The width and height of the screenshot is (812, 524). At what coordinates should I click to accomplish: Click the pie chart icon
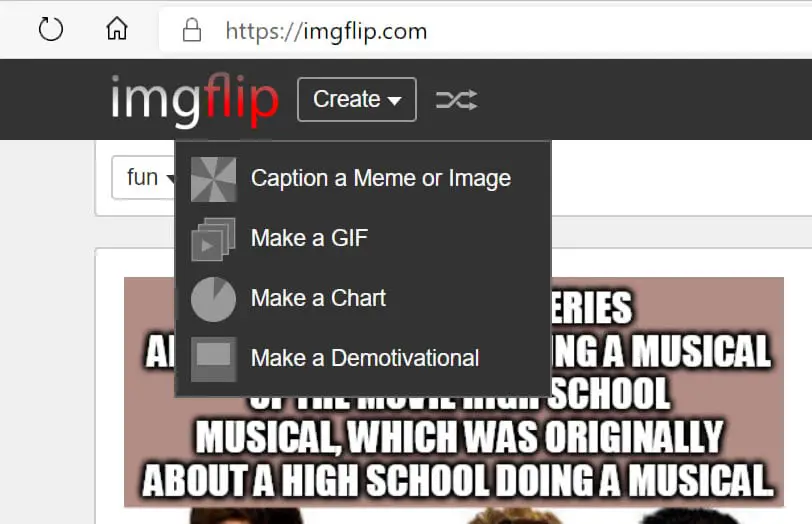coord(213,299)
